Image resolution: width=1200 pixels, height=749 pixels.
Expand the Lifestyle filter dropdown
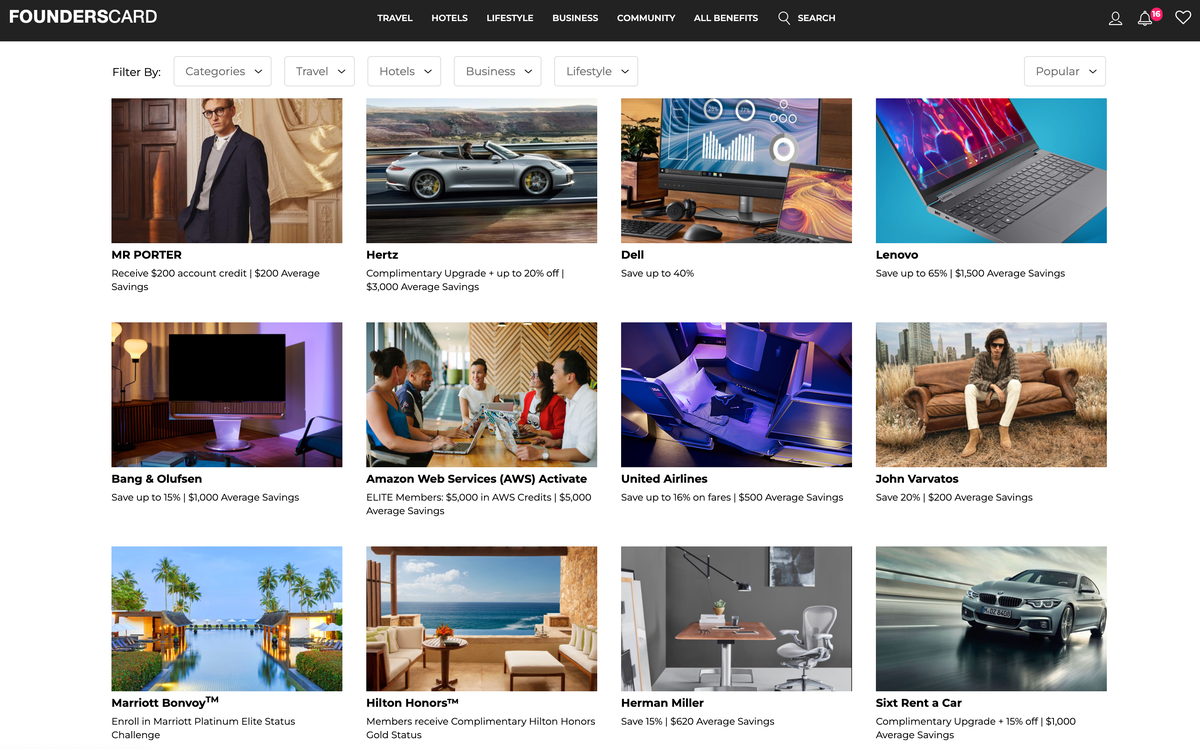[x=596, y=71]
